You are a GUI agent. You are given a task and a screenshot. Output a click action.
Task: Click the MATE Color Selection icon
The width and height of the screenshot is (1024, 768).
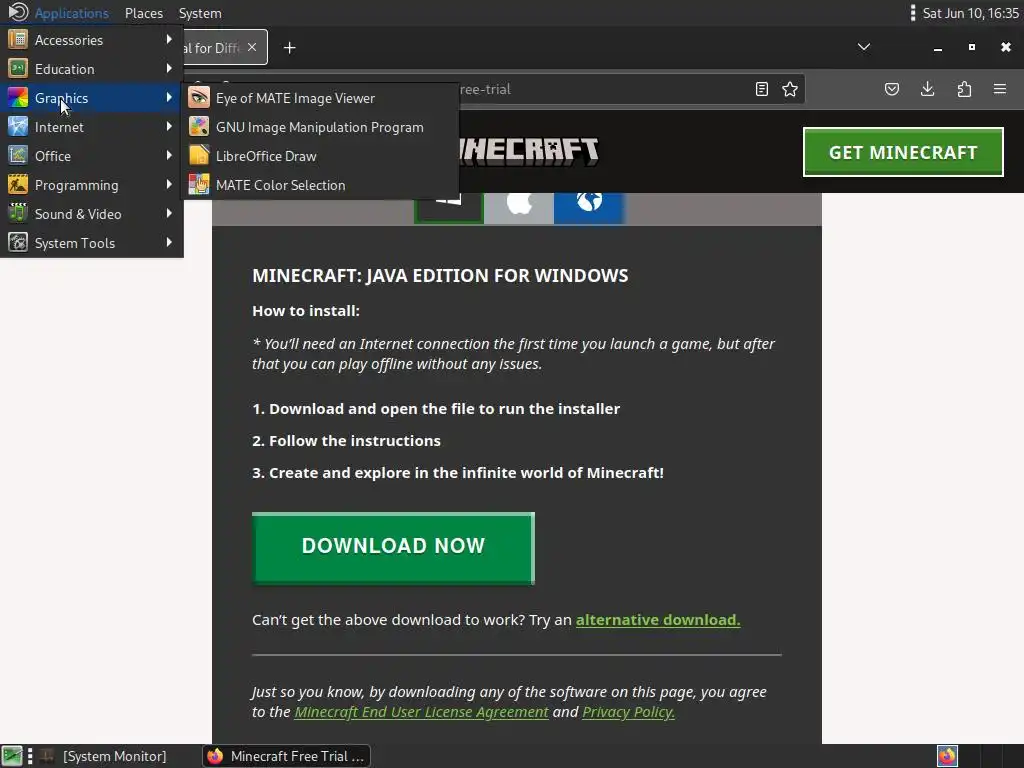pos(199,185)
